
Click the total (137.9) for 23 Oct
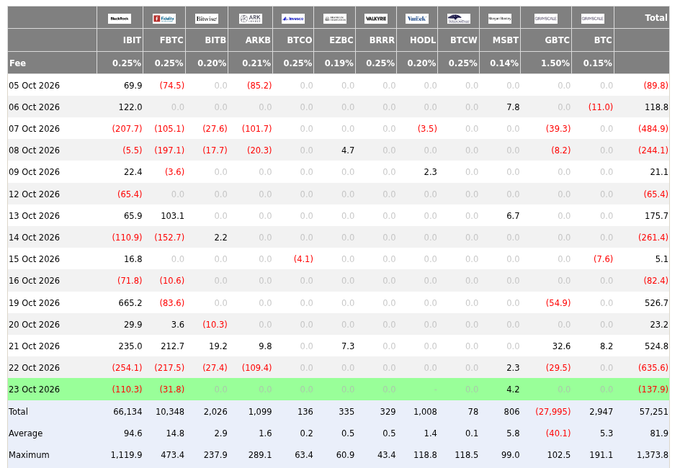[653, 389]
